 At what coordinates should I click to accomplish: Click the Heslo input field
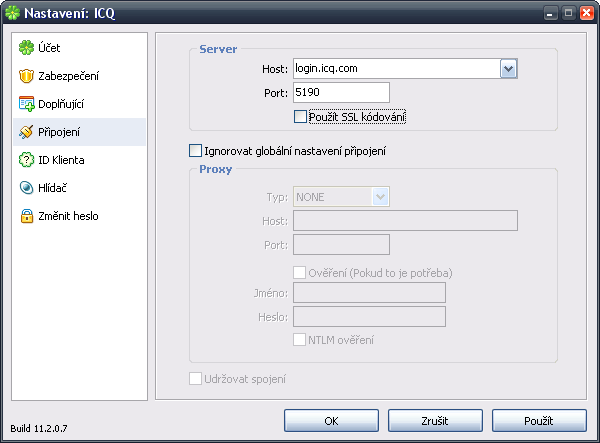(369, 316)
